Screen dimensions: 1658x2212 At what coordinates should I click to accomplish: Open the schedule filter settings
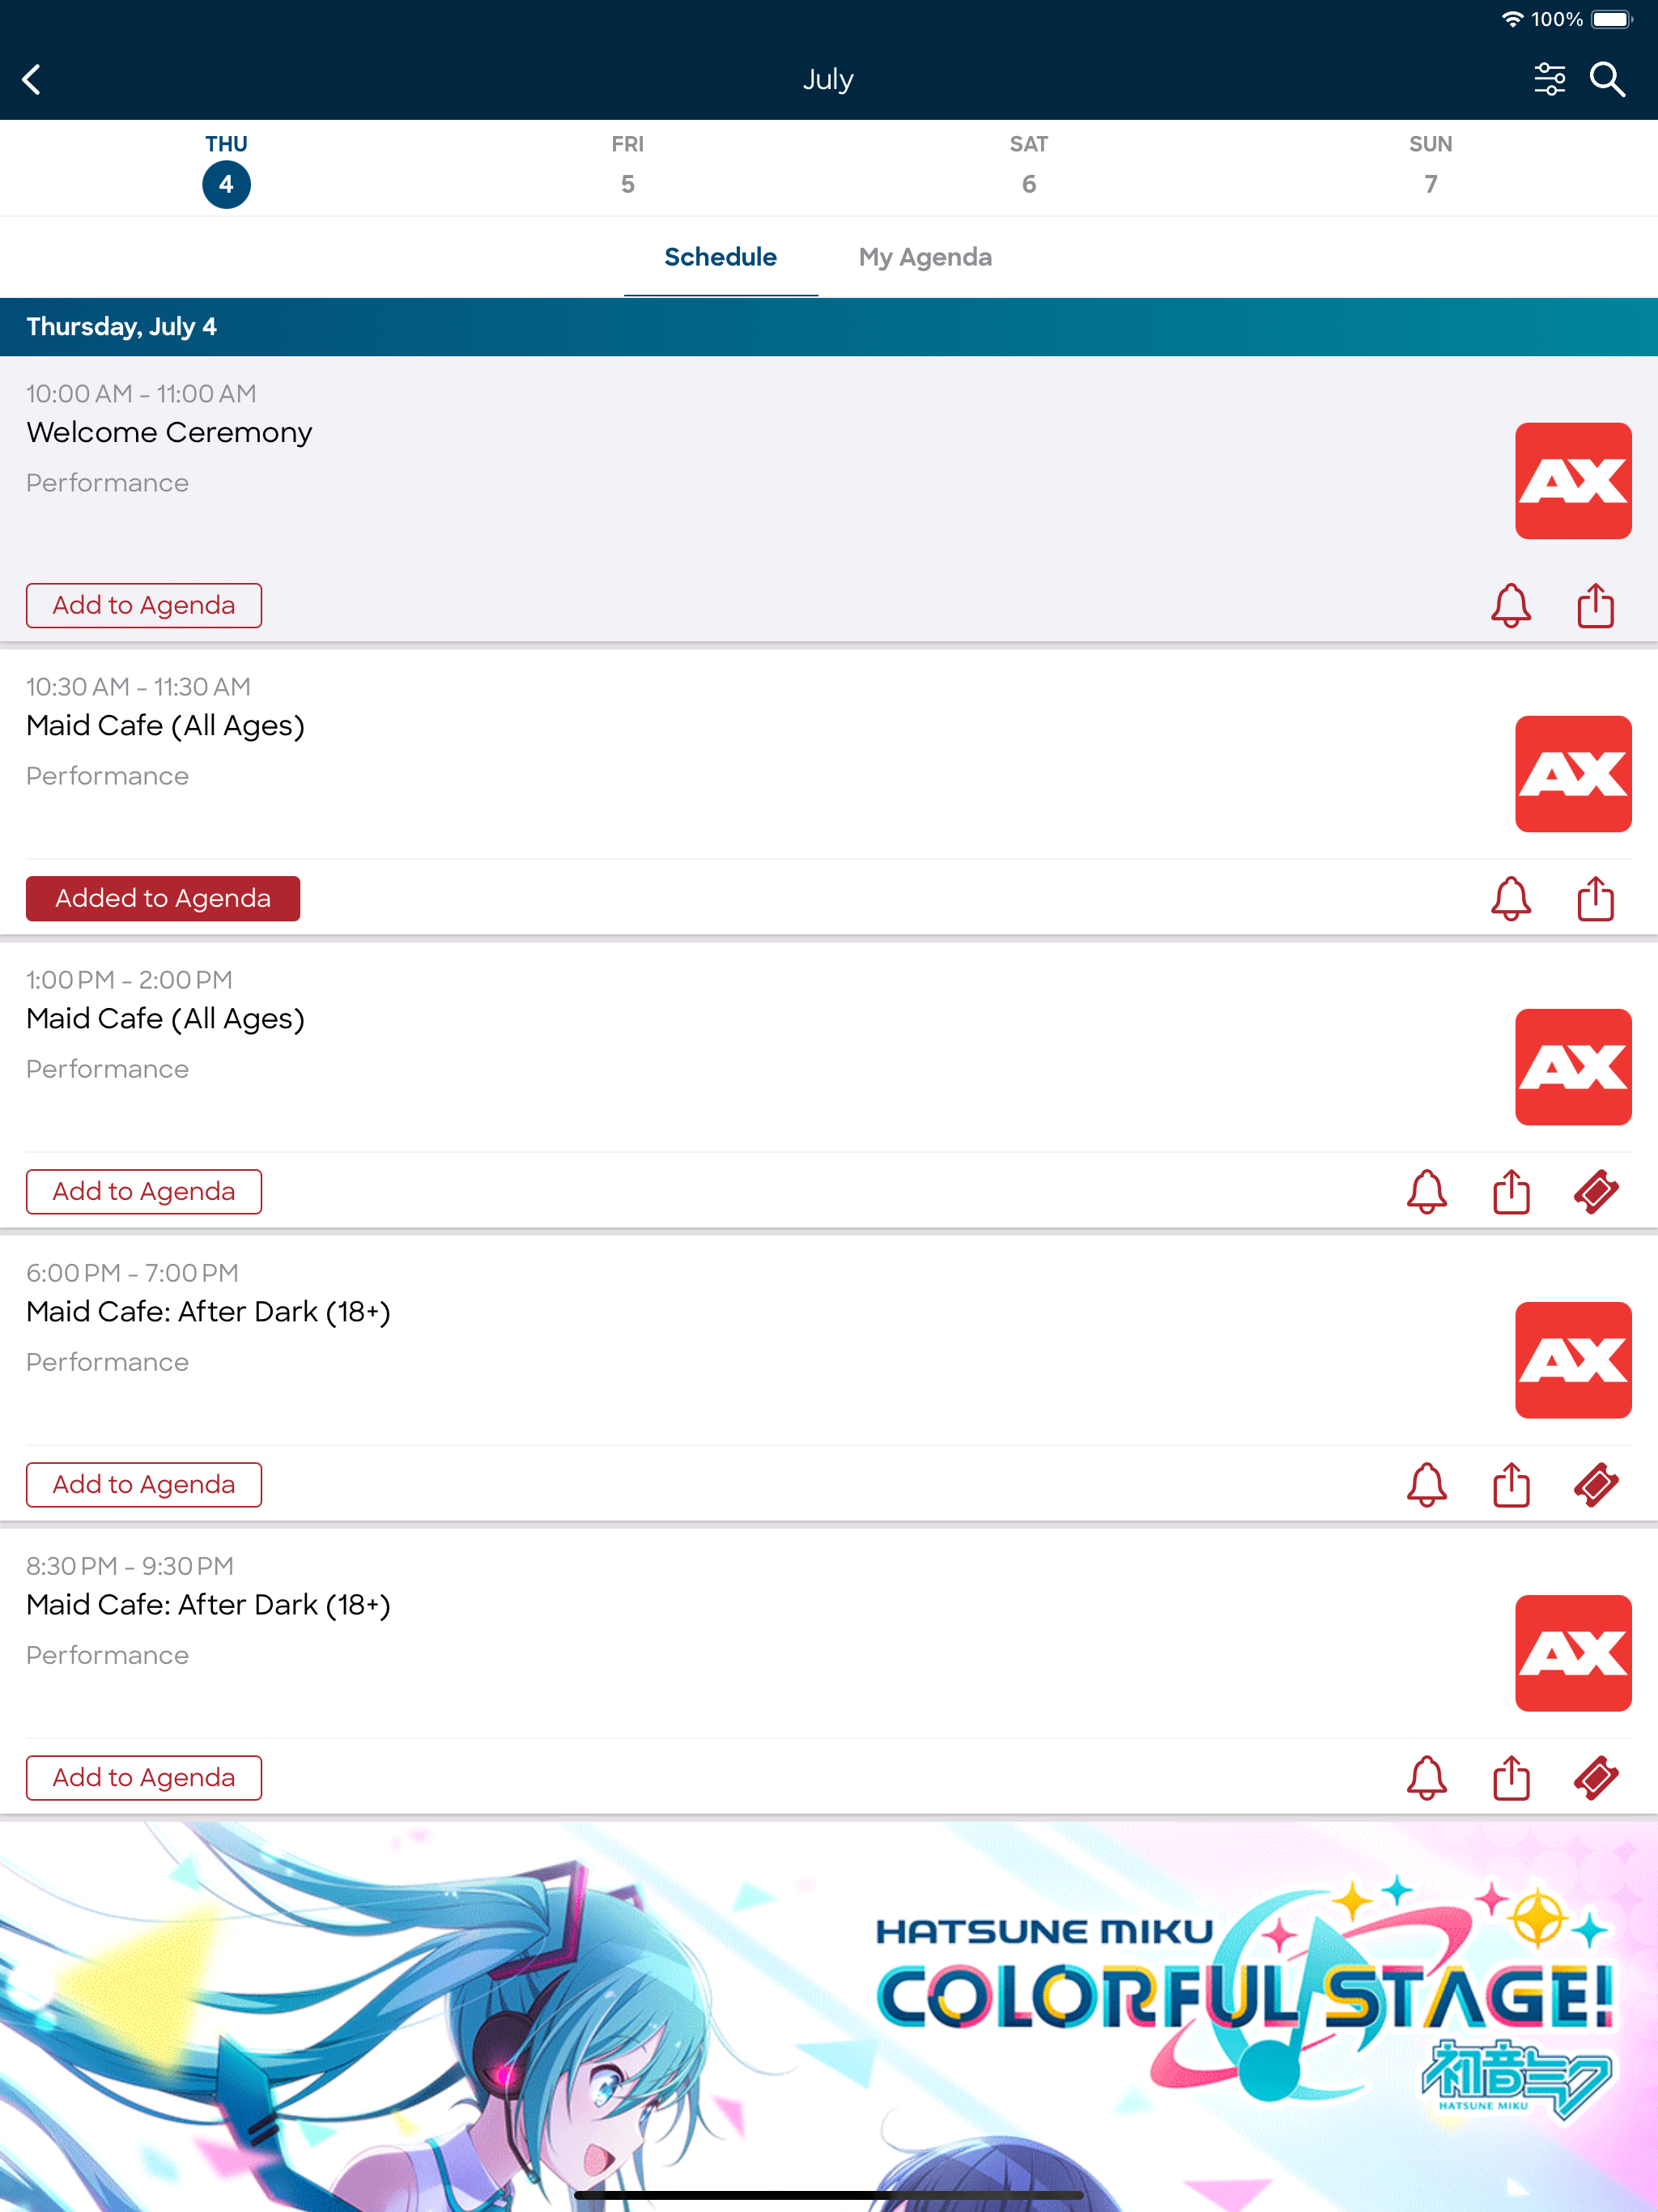[x=1549, y=79]
